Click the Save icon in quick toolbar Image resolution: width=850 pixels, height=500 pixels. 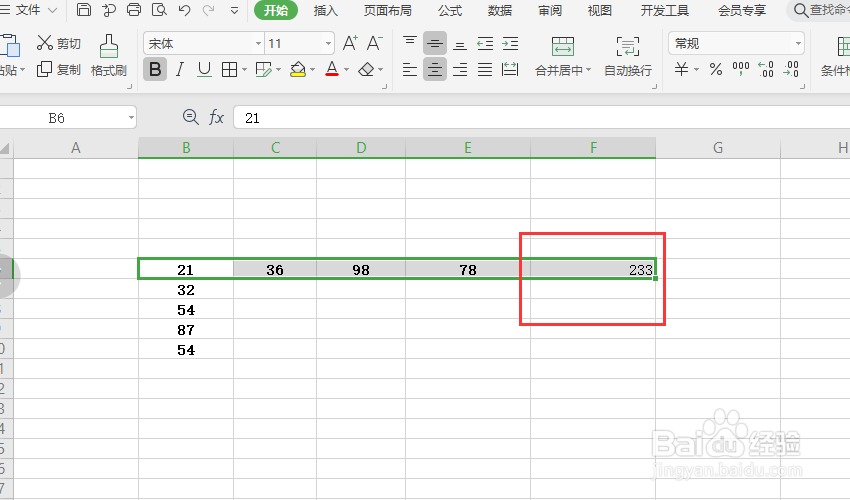click(x=83, y=9)
